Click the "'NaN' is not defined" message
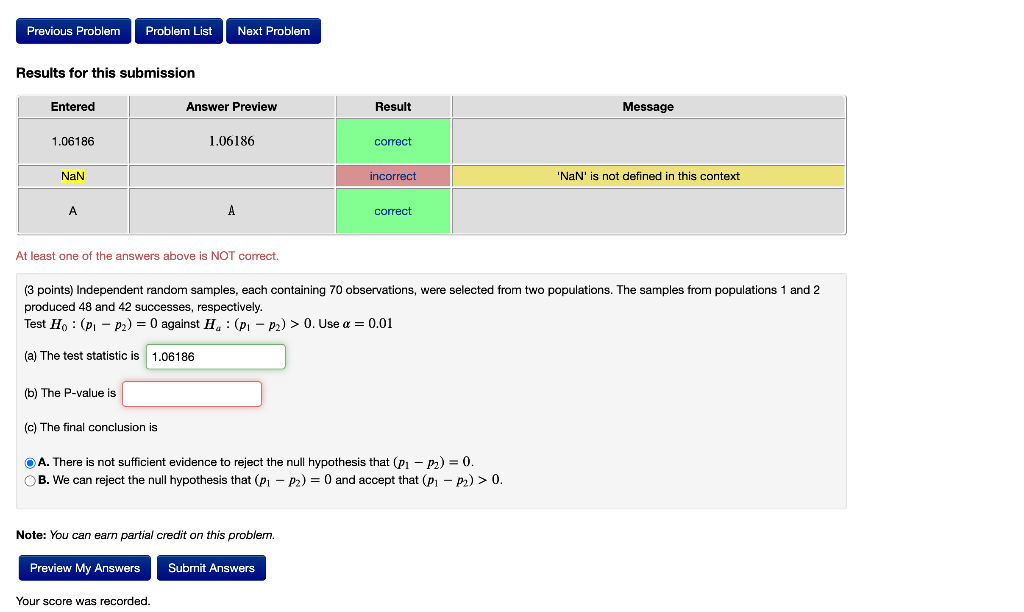Screen dimensions: 1024x612 pos(648,176)
